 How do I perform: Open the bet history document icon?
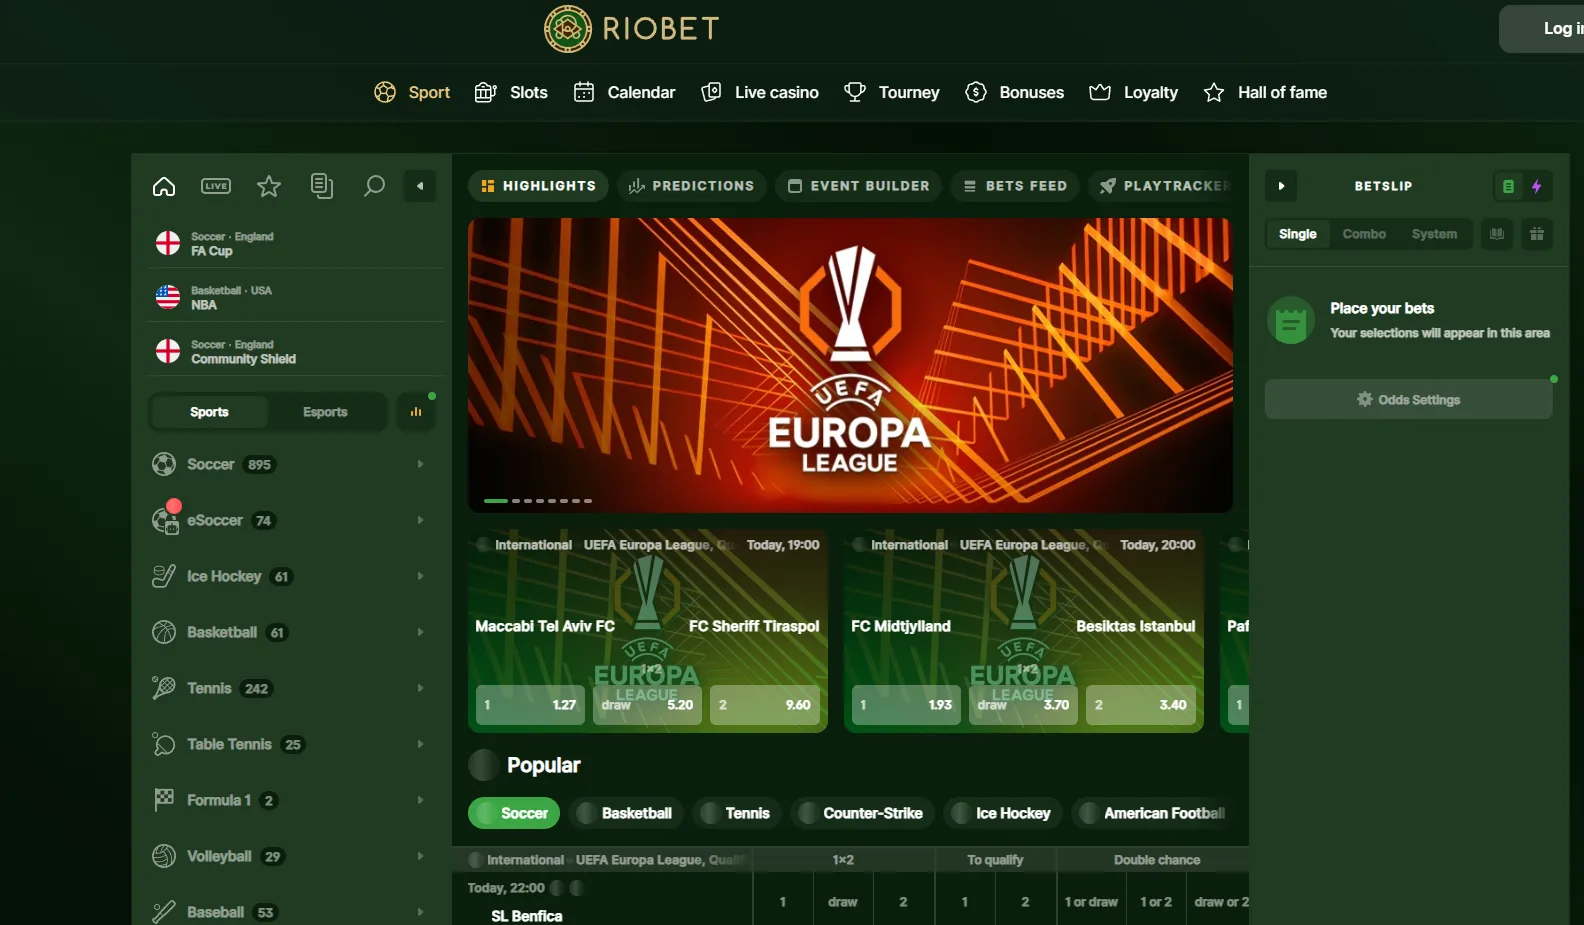[x=322, y=186]
